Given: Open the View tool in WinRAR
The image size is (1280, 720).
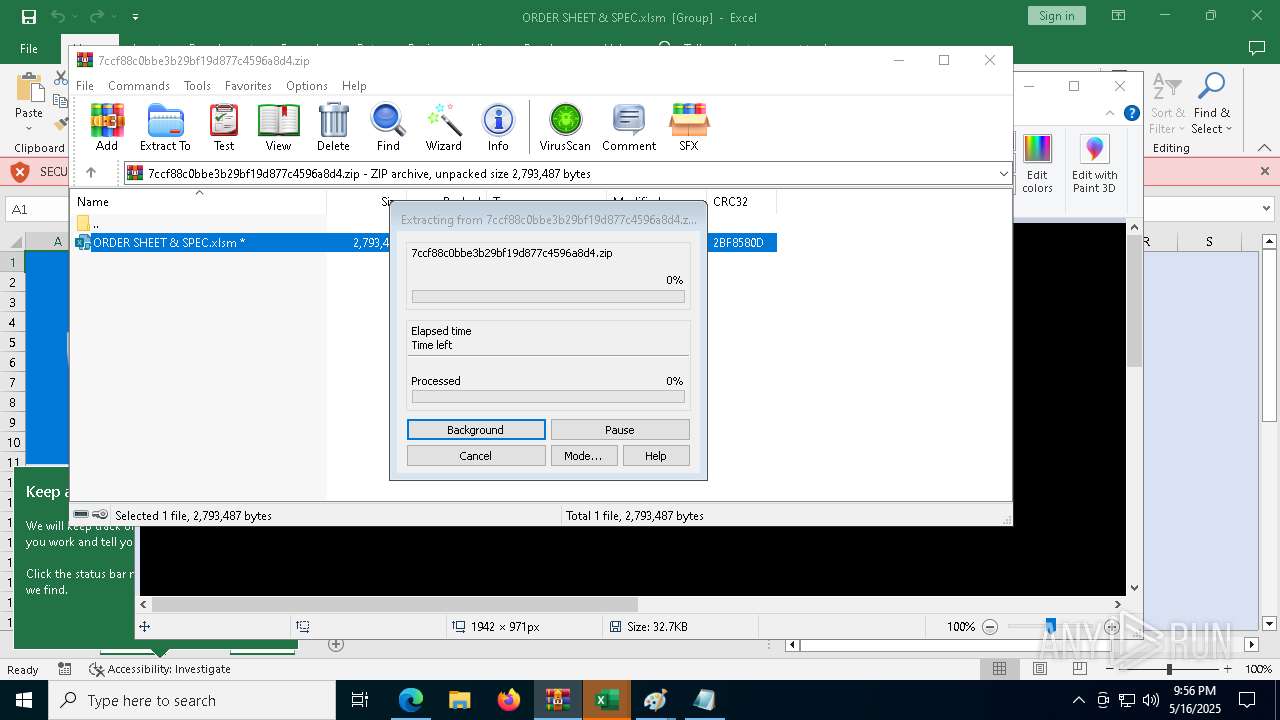Looking at the screenshot, I should 278,127.
